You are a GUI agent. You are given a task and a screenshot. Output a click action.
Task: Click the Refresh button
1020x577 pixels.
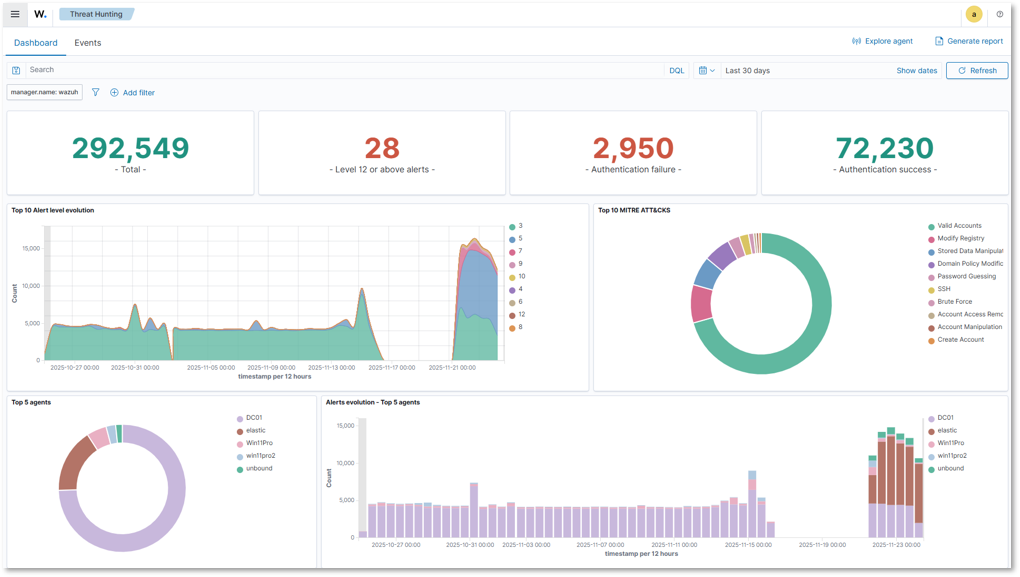976,70
